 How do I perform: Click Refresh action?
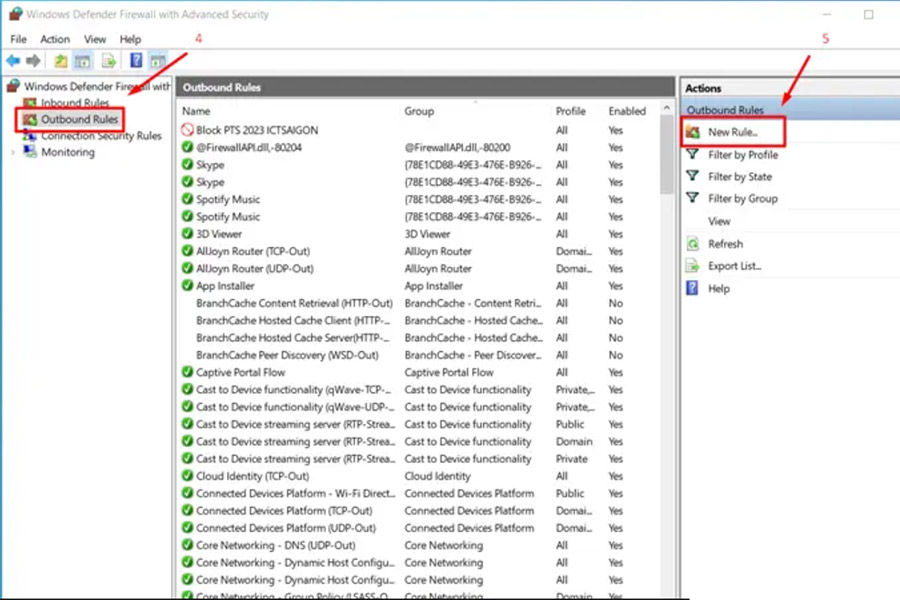click(x=726, y=244)
